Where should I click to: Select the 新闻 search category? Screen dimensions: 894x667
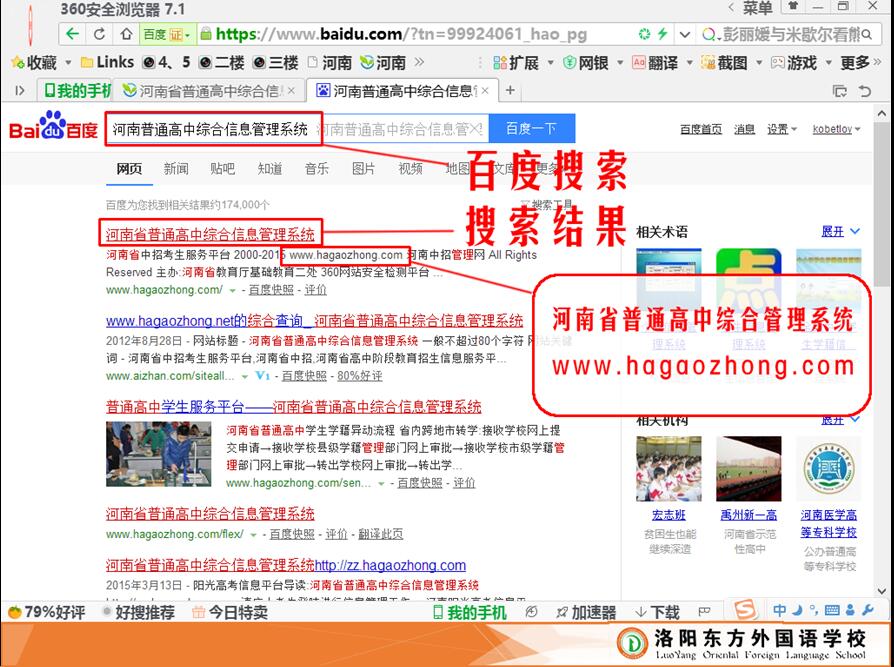[x=176, y=168]
